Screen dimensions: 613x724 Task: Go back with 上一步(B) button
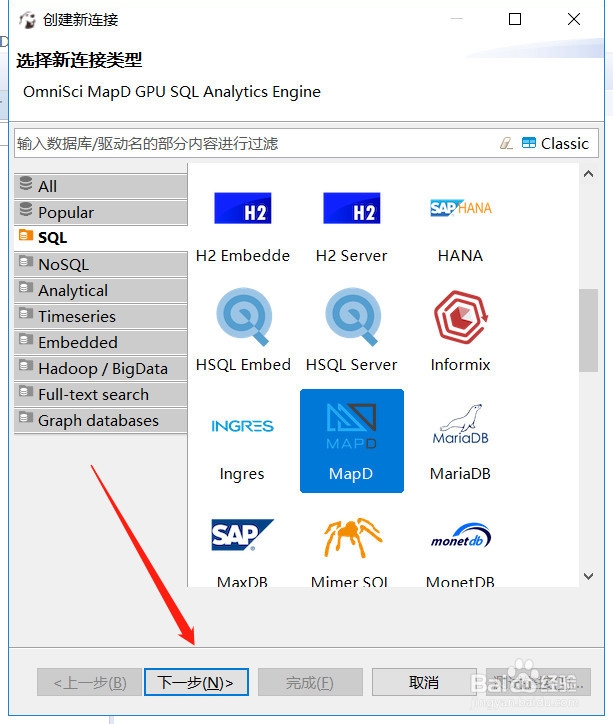(x=90, y=682)
